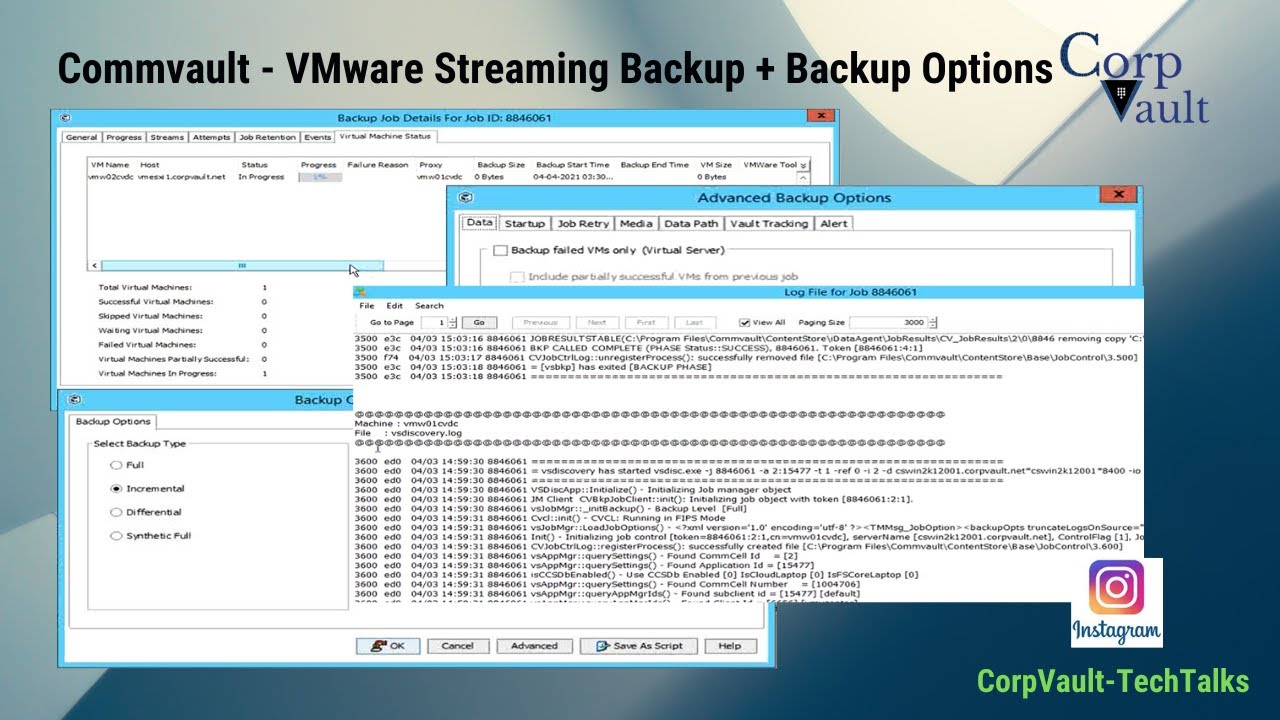1280x720 pixels.
Task: Select the Incremental backup type
Action: pyautogui.click(x=116, y=489)
